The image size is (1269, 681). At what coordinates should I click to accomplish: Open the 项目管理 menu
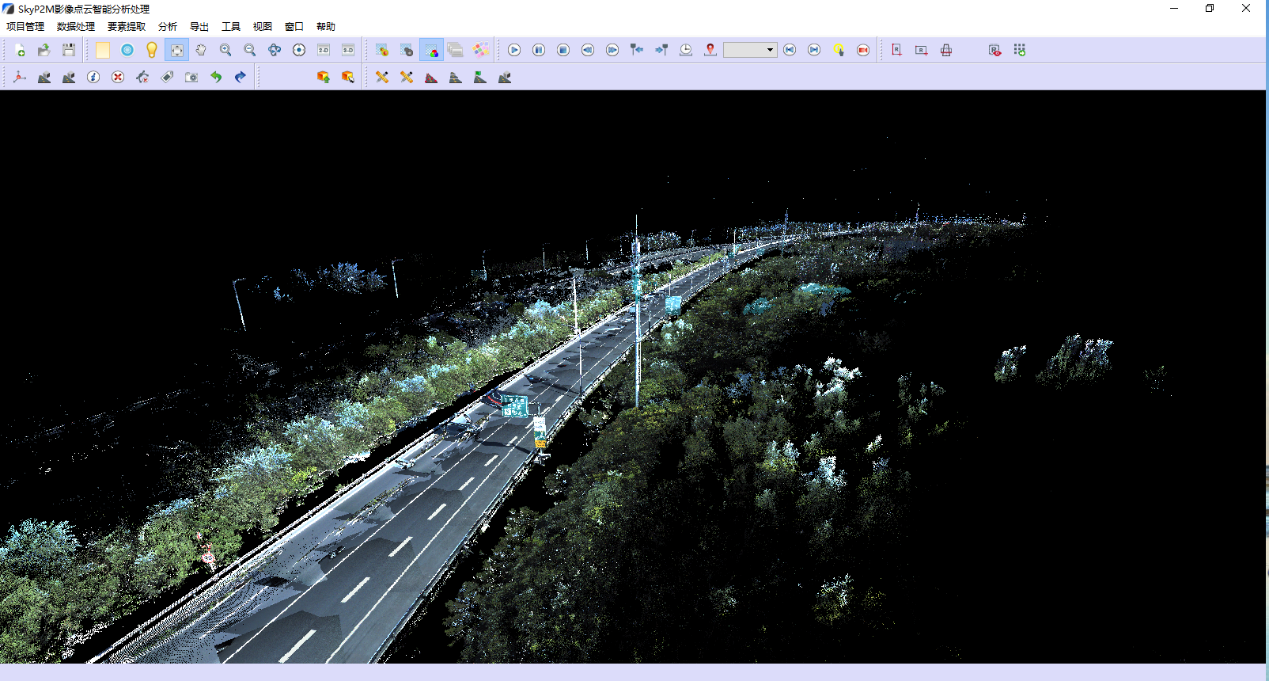click(x=25, y=27)
